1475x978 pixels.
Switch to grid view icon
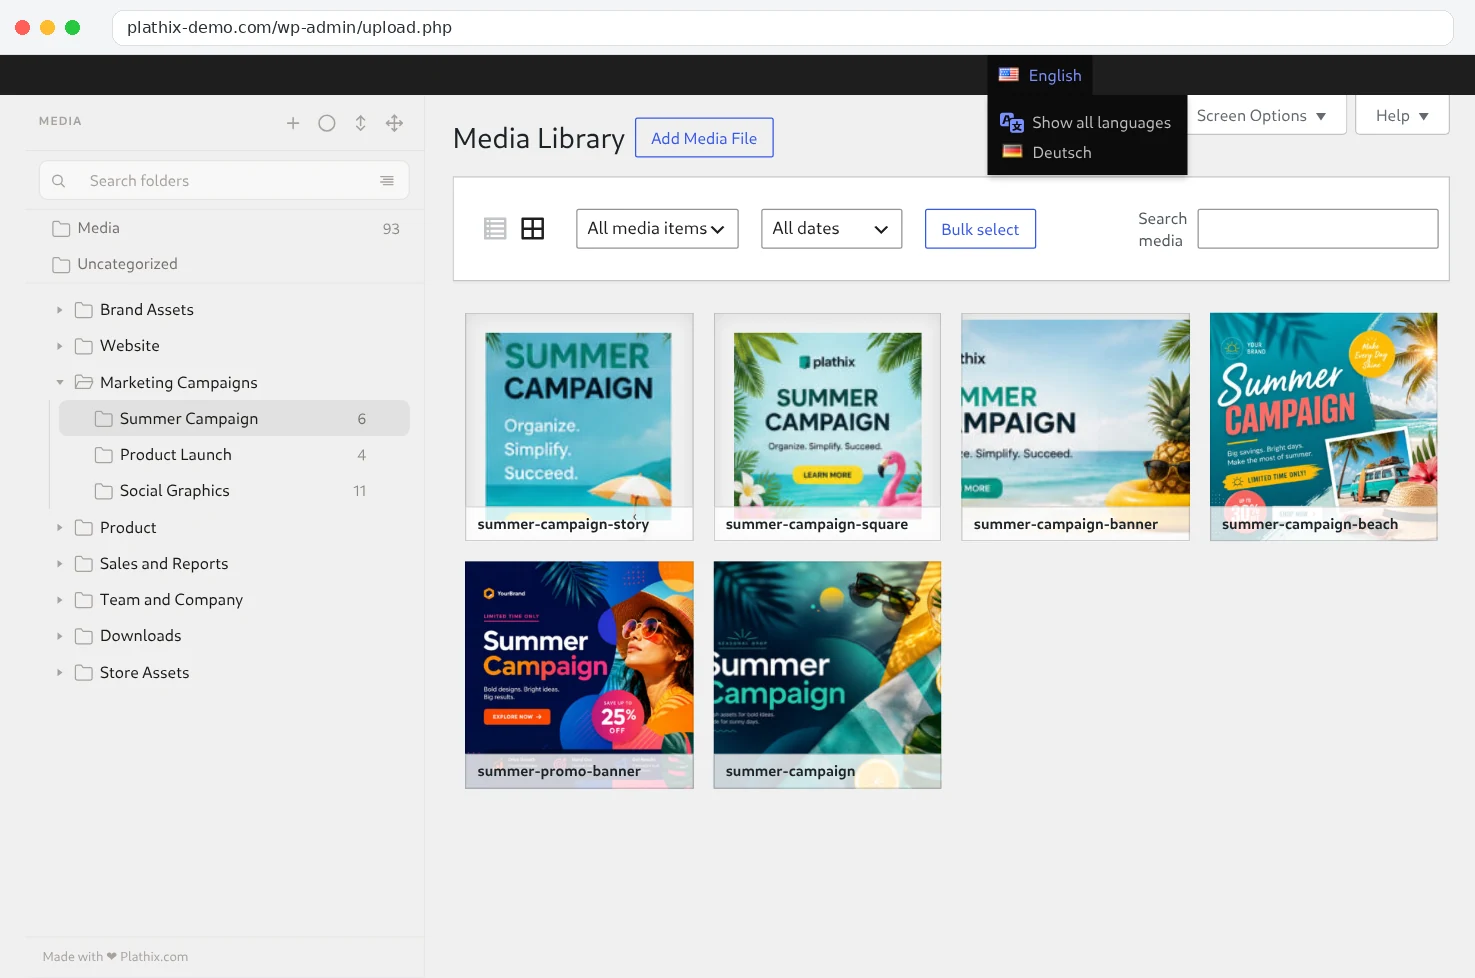point(533,229)
